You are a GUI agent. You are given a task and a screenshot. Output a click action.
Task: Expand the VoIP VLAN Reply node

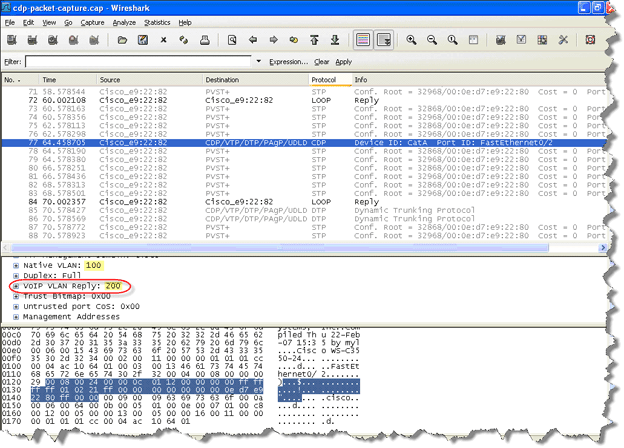[x=16, y=286]
